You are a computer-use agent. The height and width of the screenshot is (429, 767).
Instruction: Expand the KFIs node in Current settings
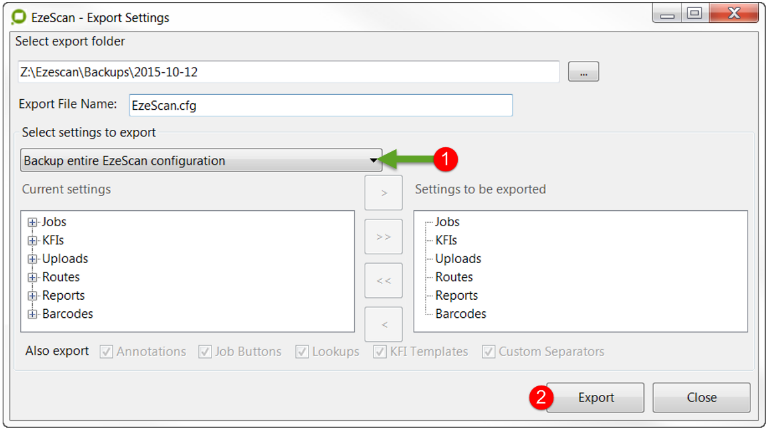33,240
